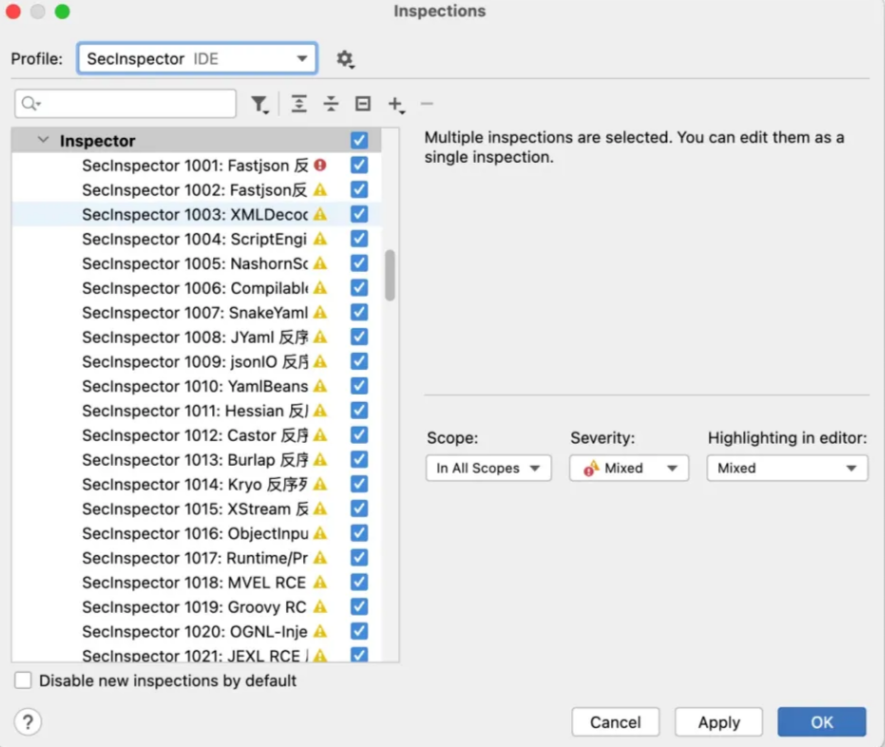Toggle SecInspector 1010 YamlBeans checkbox
This screenshot has width=885, height=747.
pos(359,386)
